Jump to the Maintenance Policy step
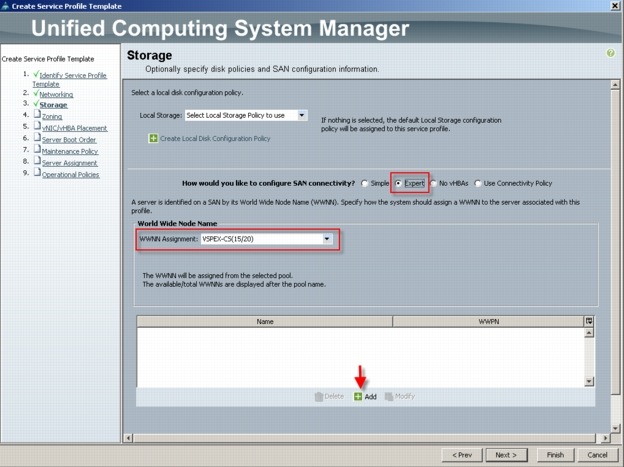The image size is (624, 467). pyautogui.click(x=70, y=151)
